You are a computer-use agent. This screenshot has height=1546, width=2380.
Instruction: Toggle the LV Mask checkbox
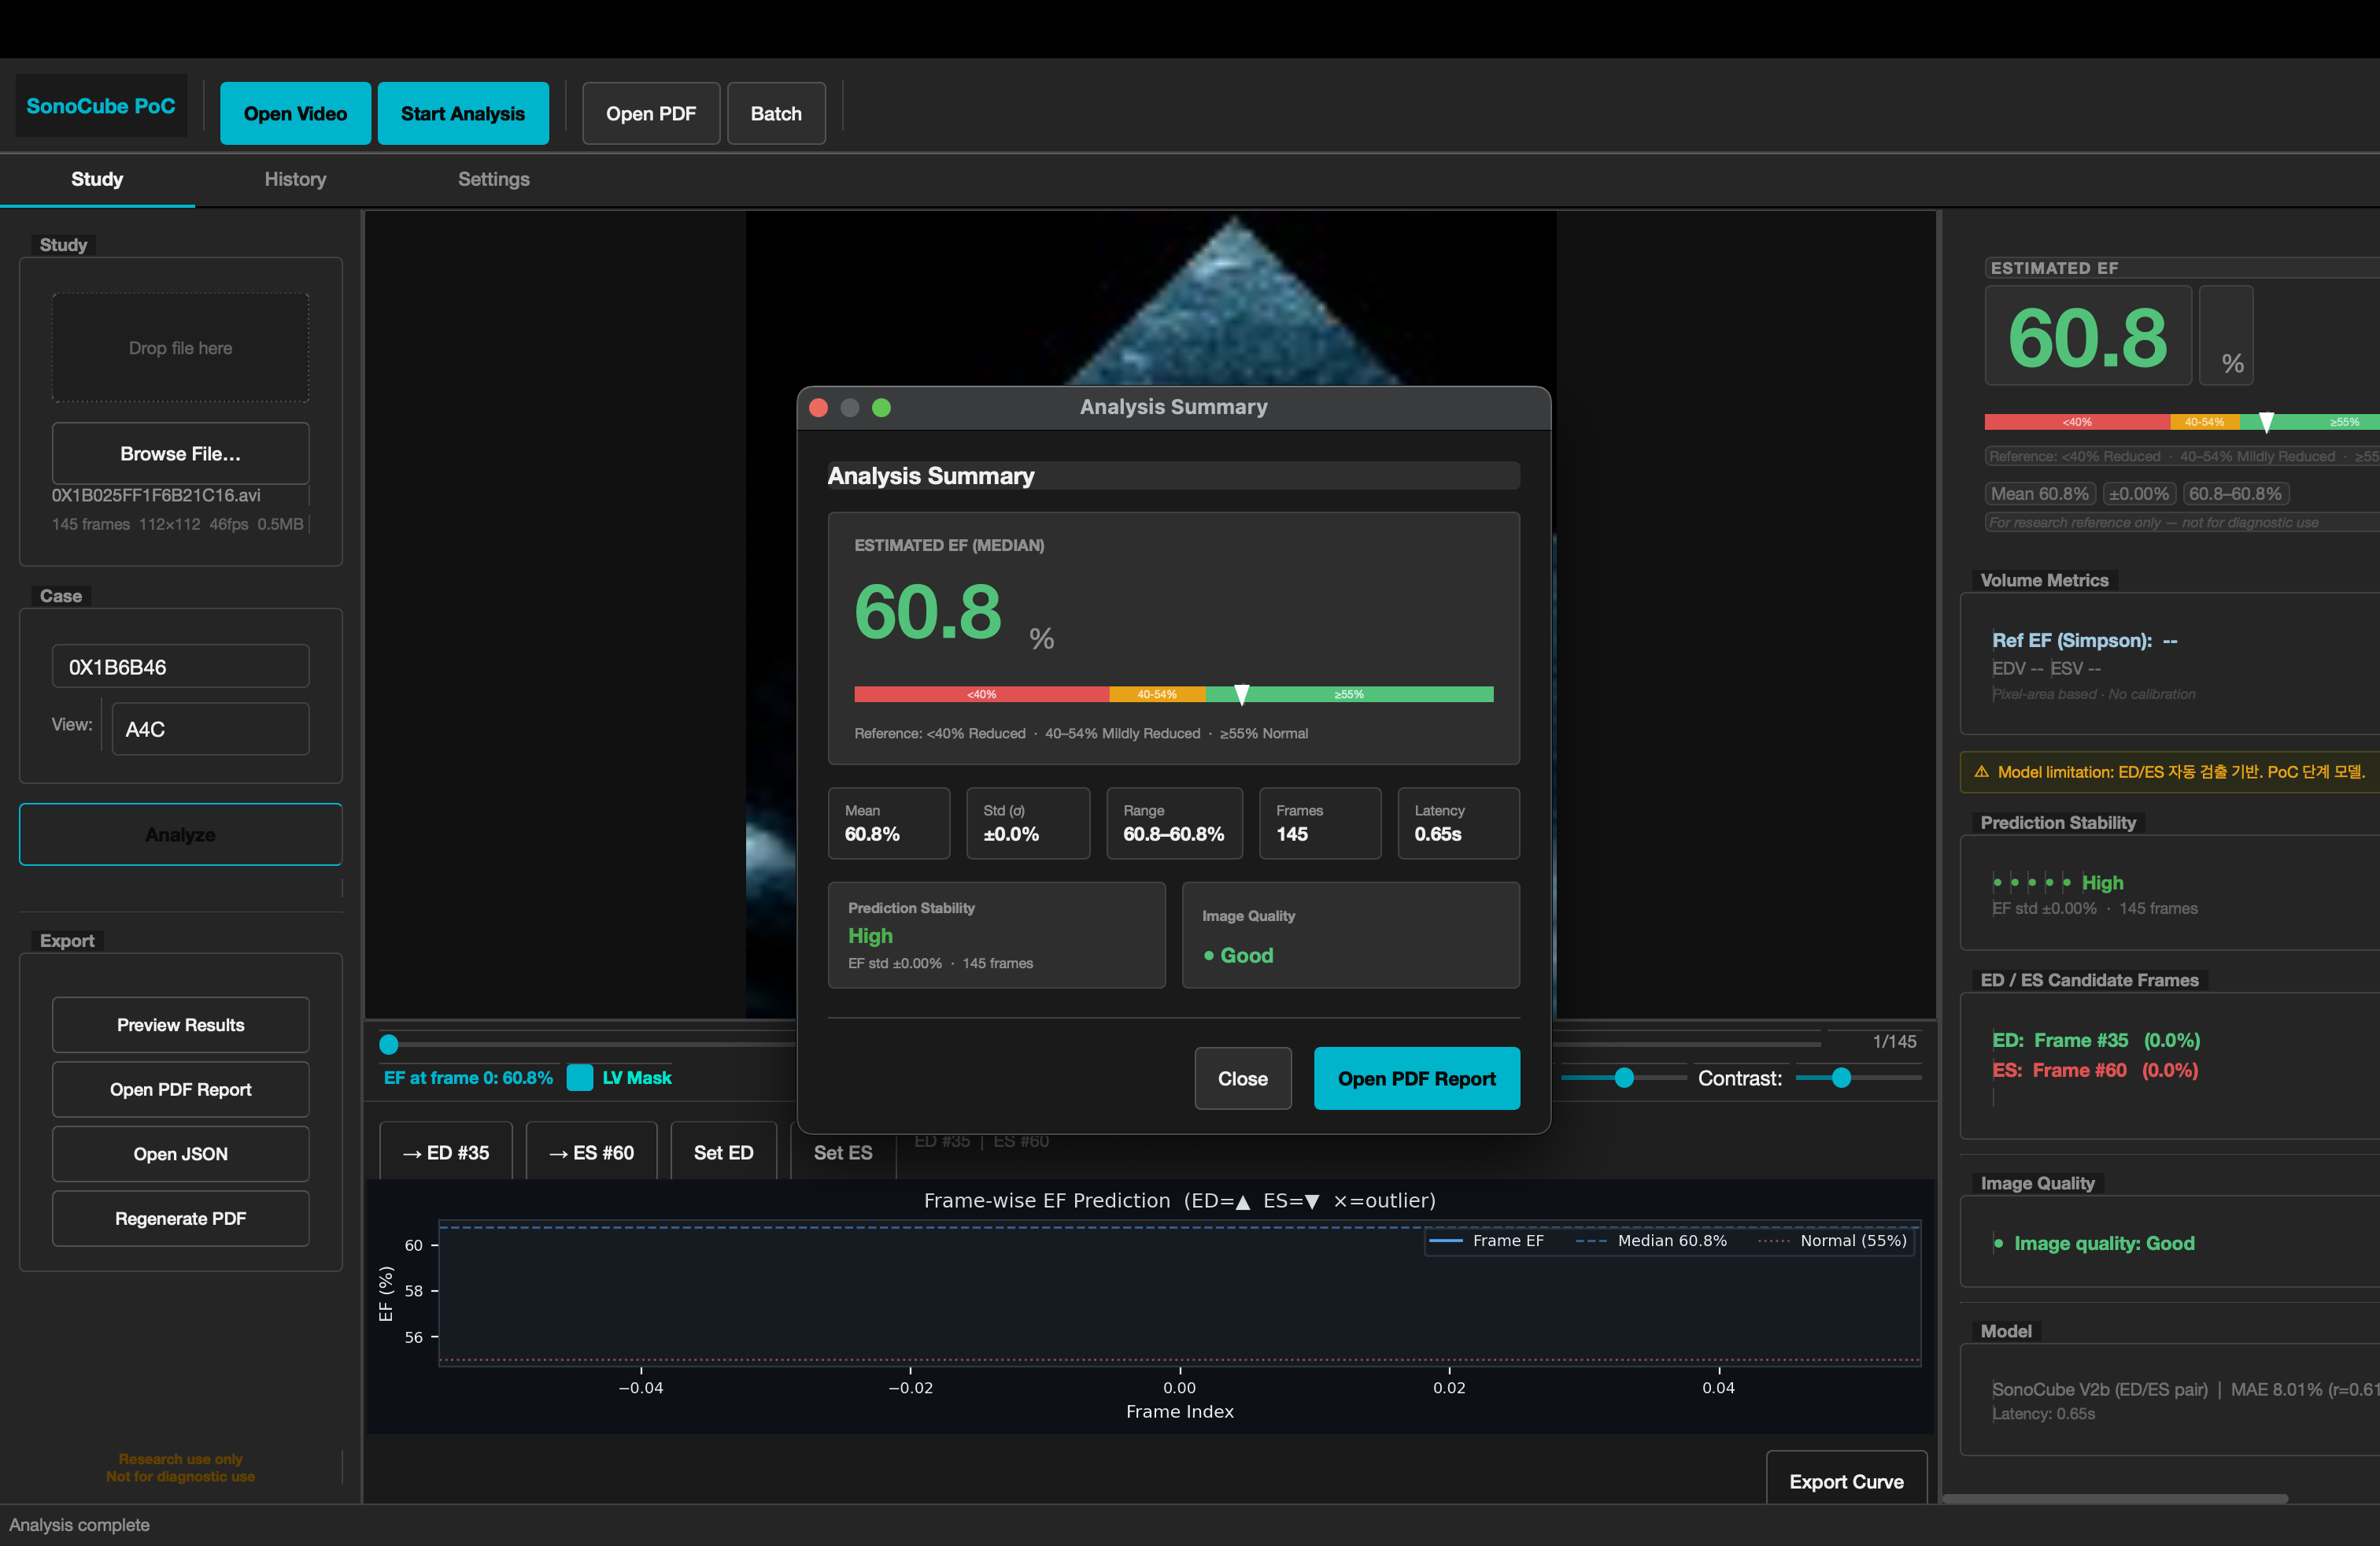pyautogui.click(x=580, y=1077)
